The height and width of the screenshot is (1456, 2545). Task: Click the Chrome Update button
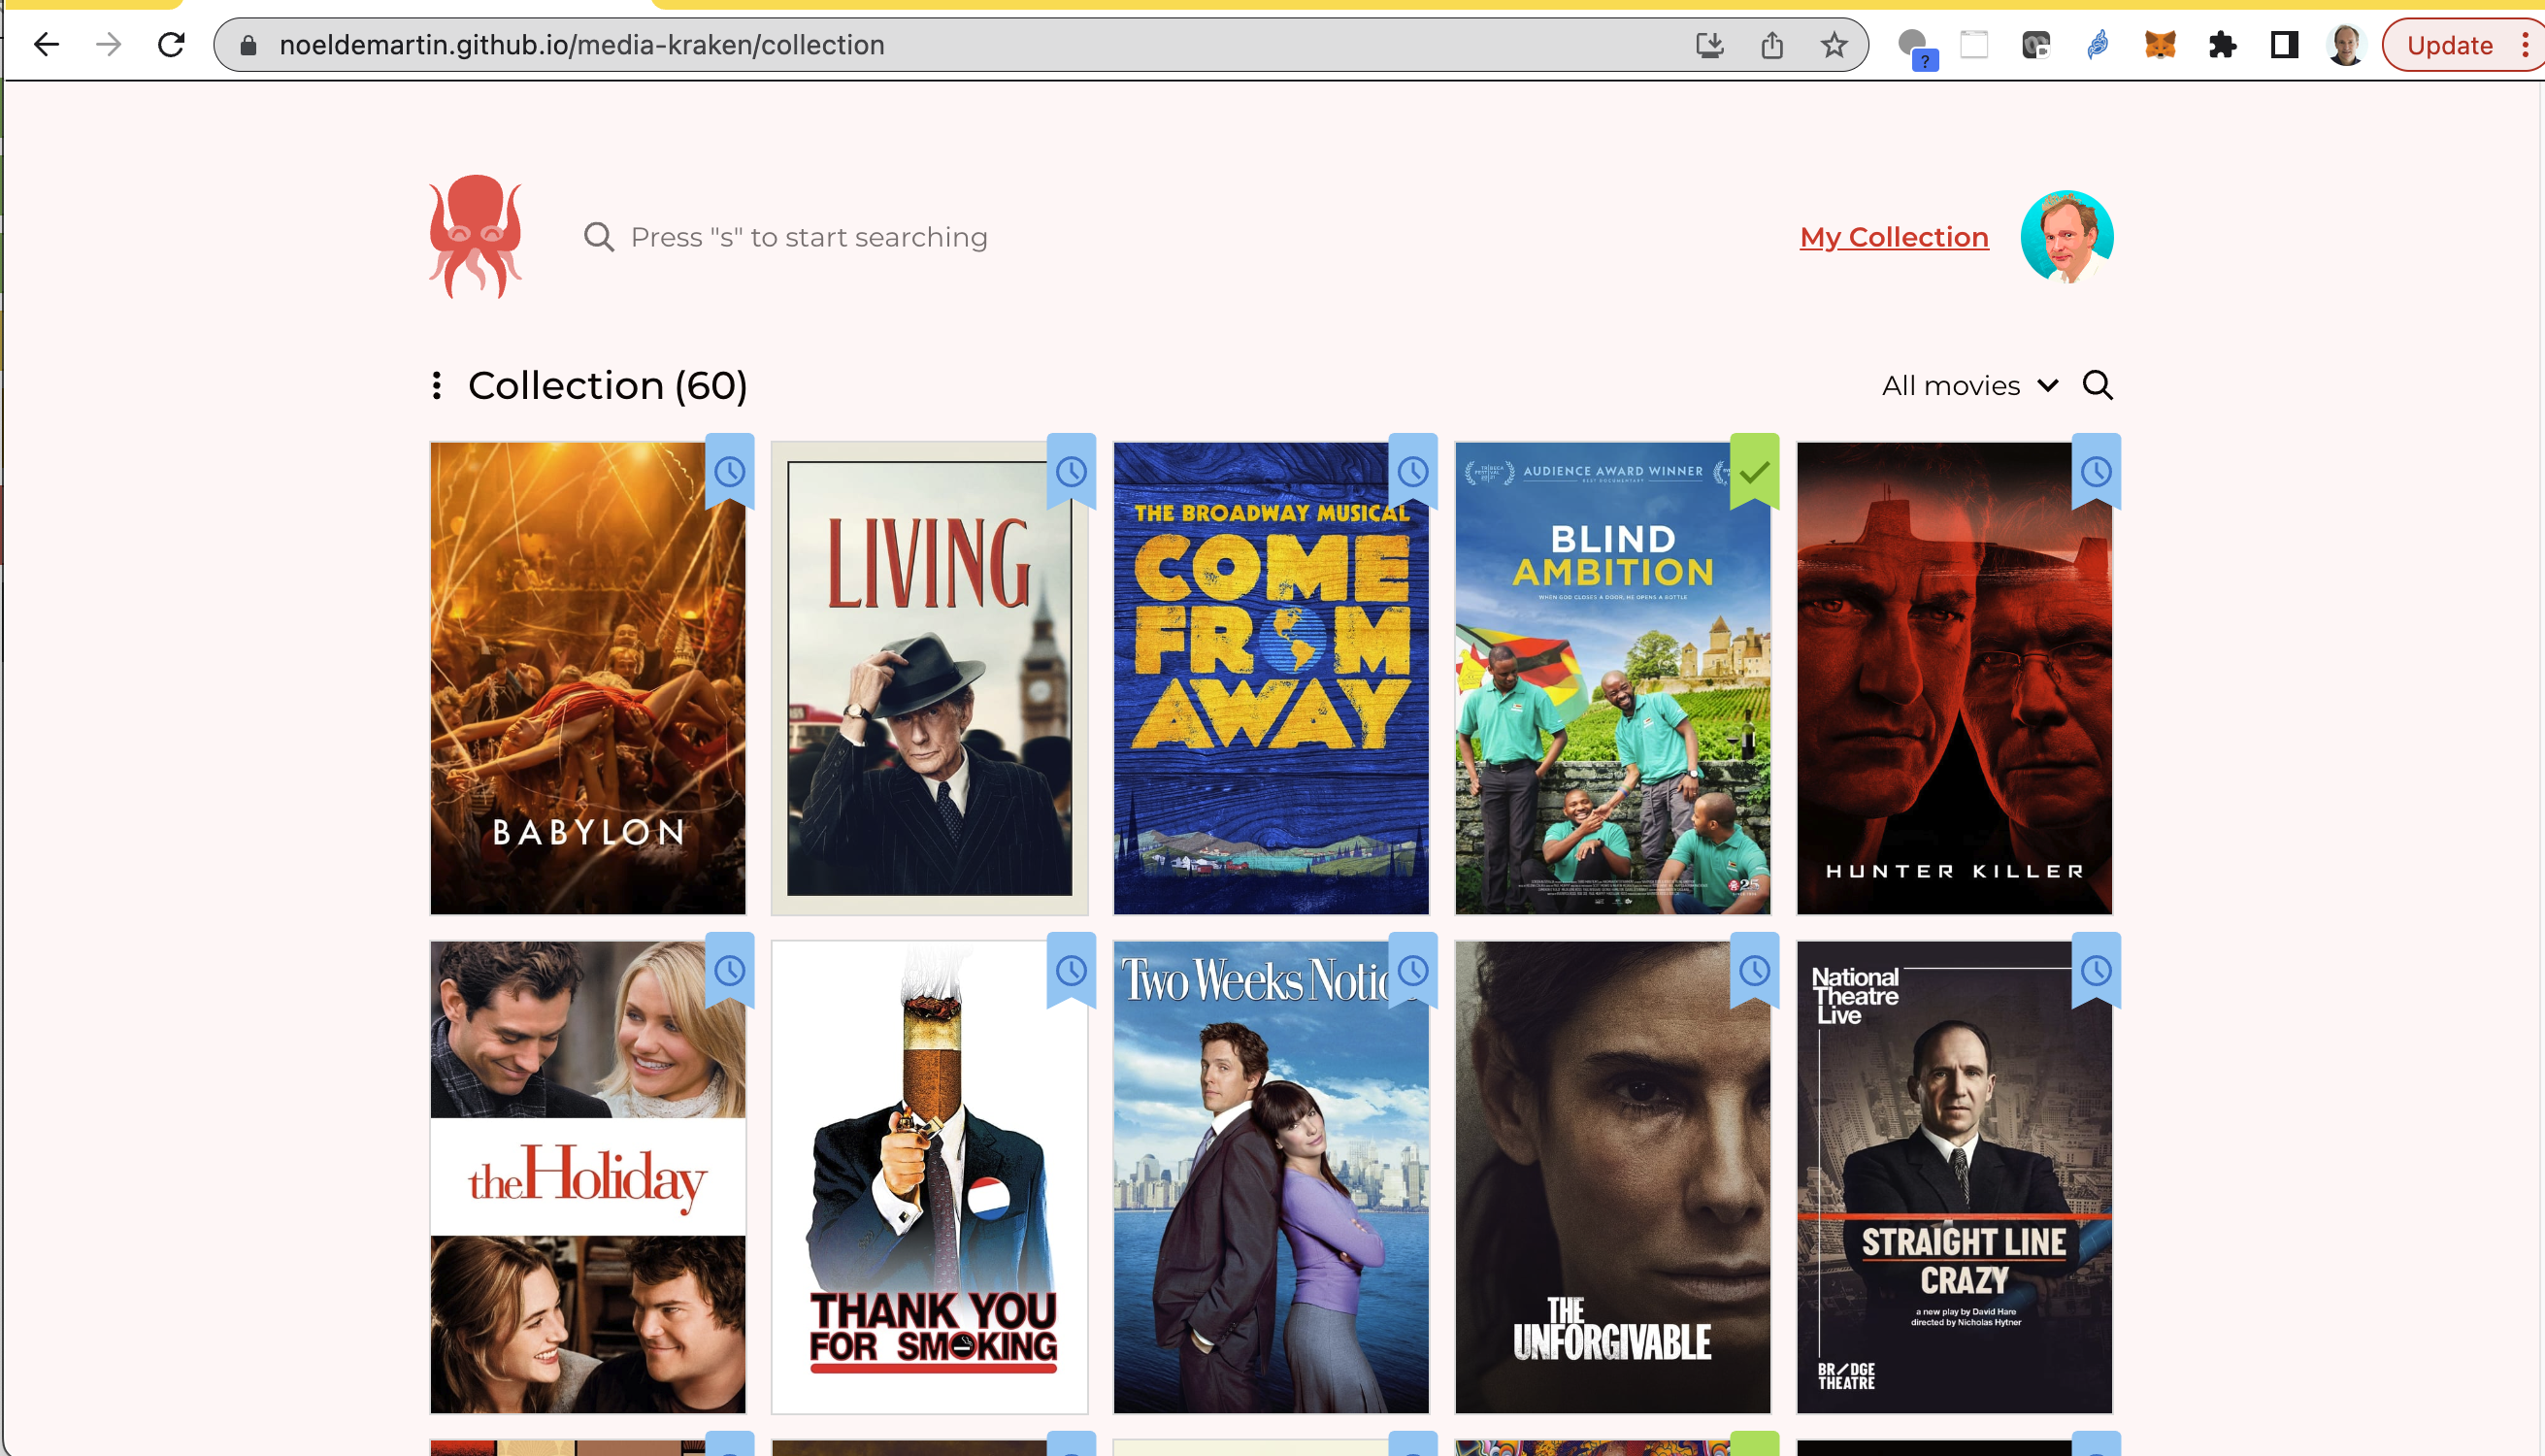pyautogui.click(x=2448, y=45)
